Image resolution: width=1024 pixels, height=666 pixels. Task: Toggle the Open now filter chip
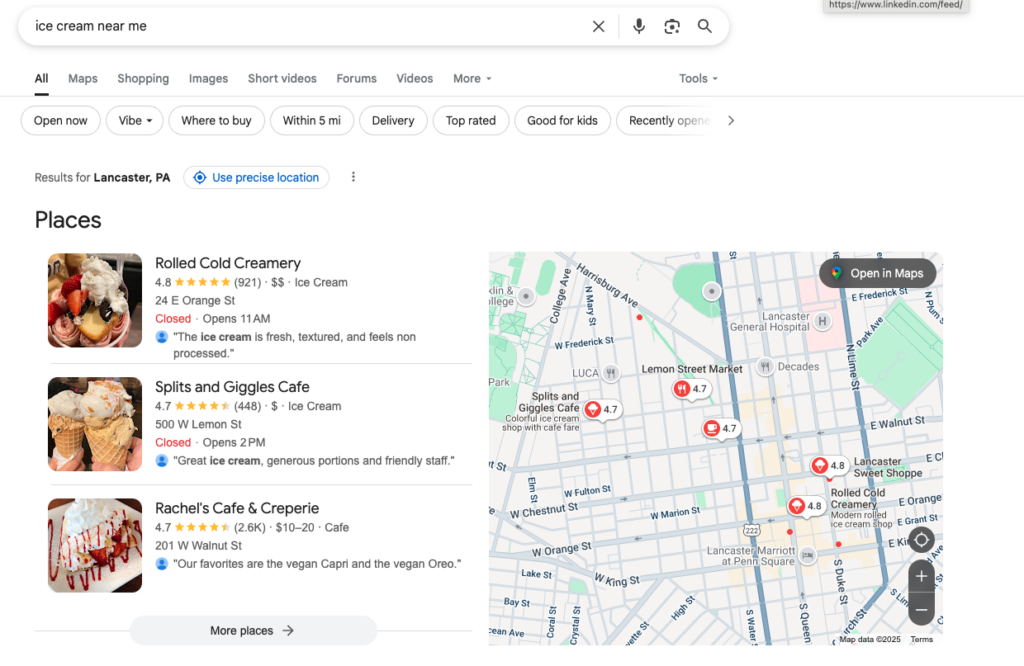tap(61, 121)
